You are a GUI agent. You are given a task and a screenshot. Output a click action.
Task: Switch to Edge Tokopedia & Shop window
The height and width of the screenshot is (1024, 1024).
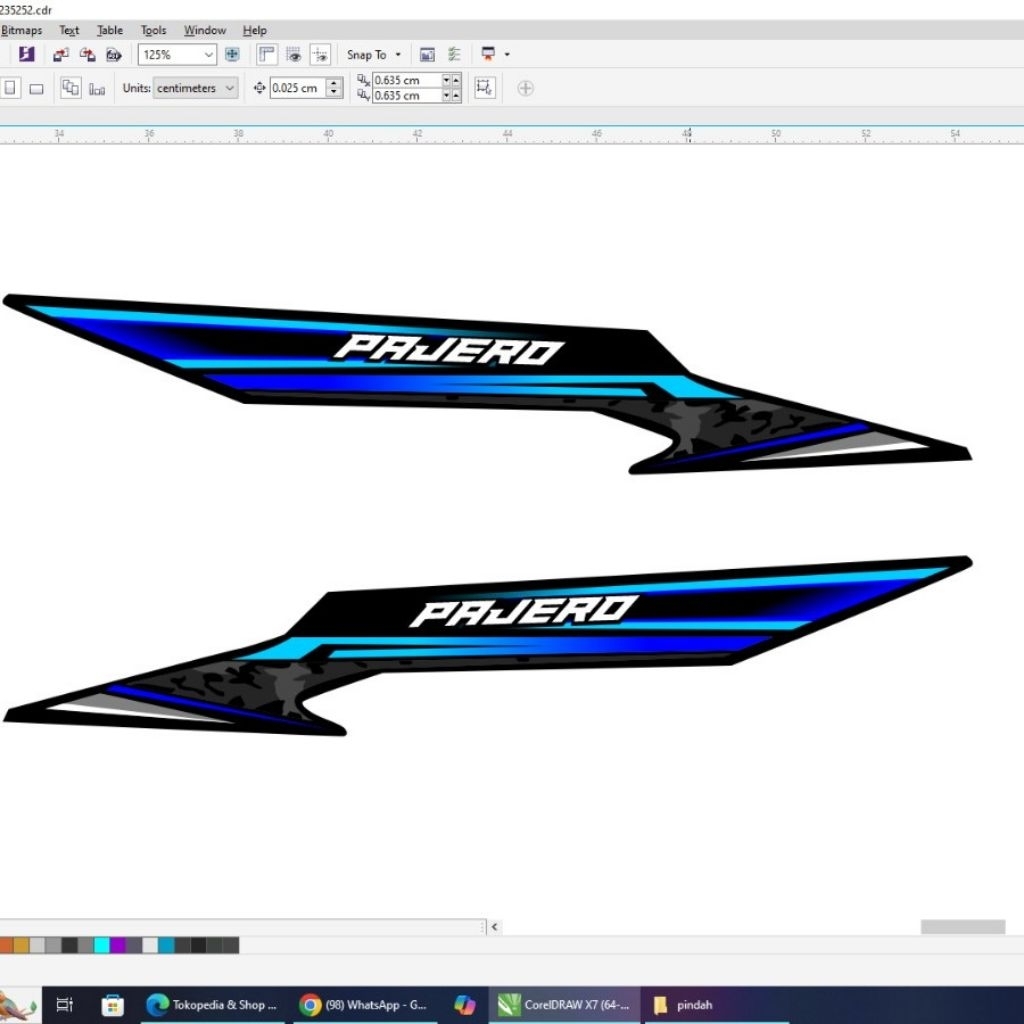[212, 1004]
